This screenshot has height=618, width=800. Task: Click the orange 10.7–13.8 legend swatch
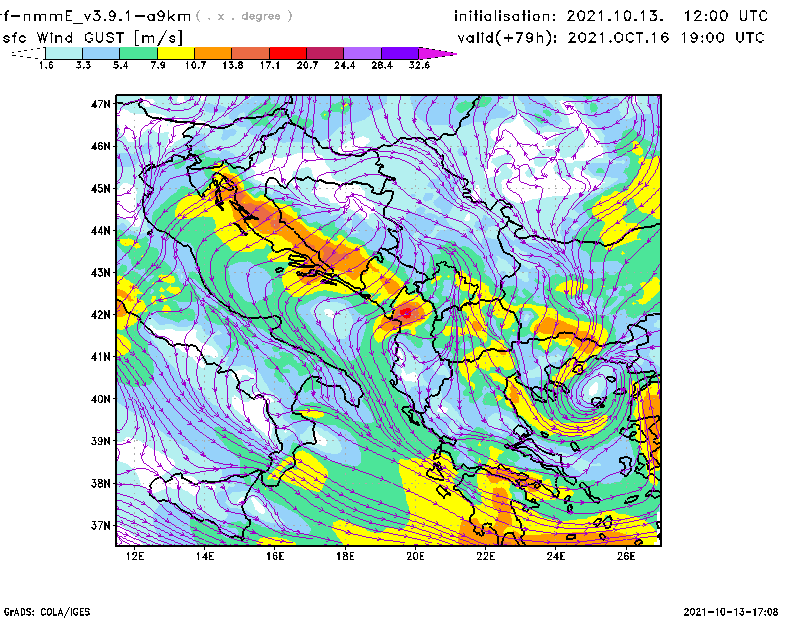pyautogui.click(x=213, y=53)
